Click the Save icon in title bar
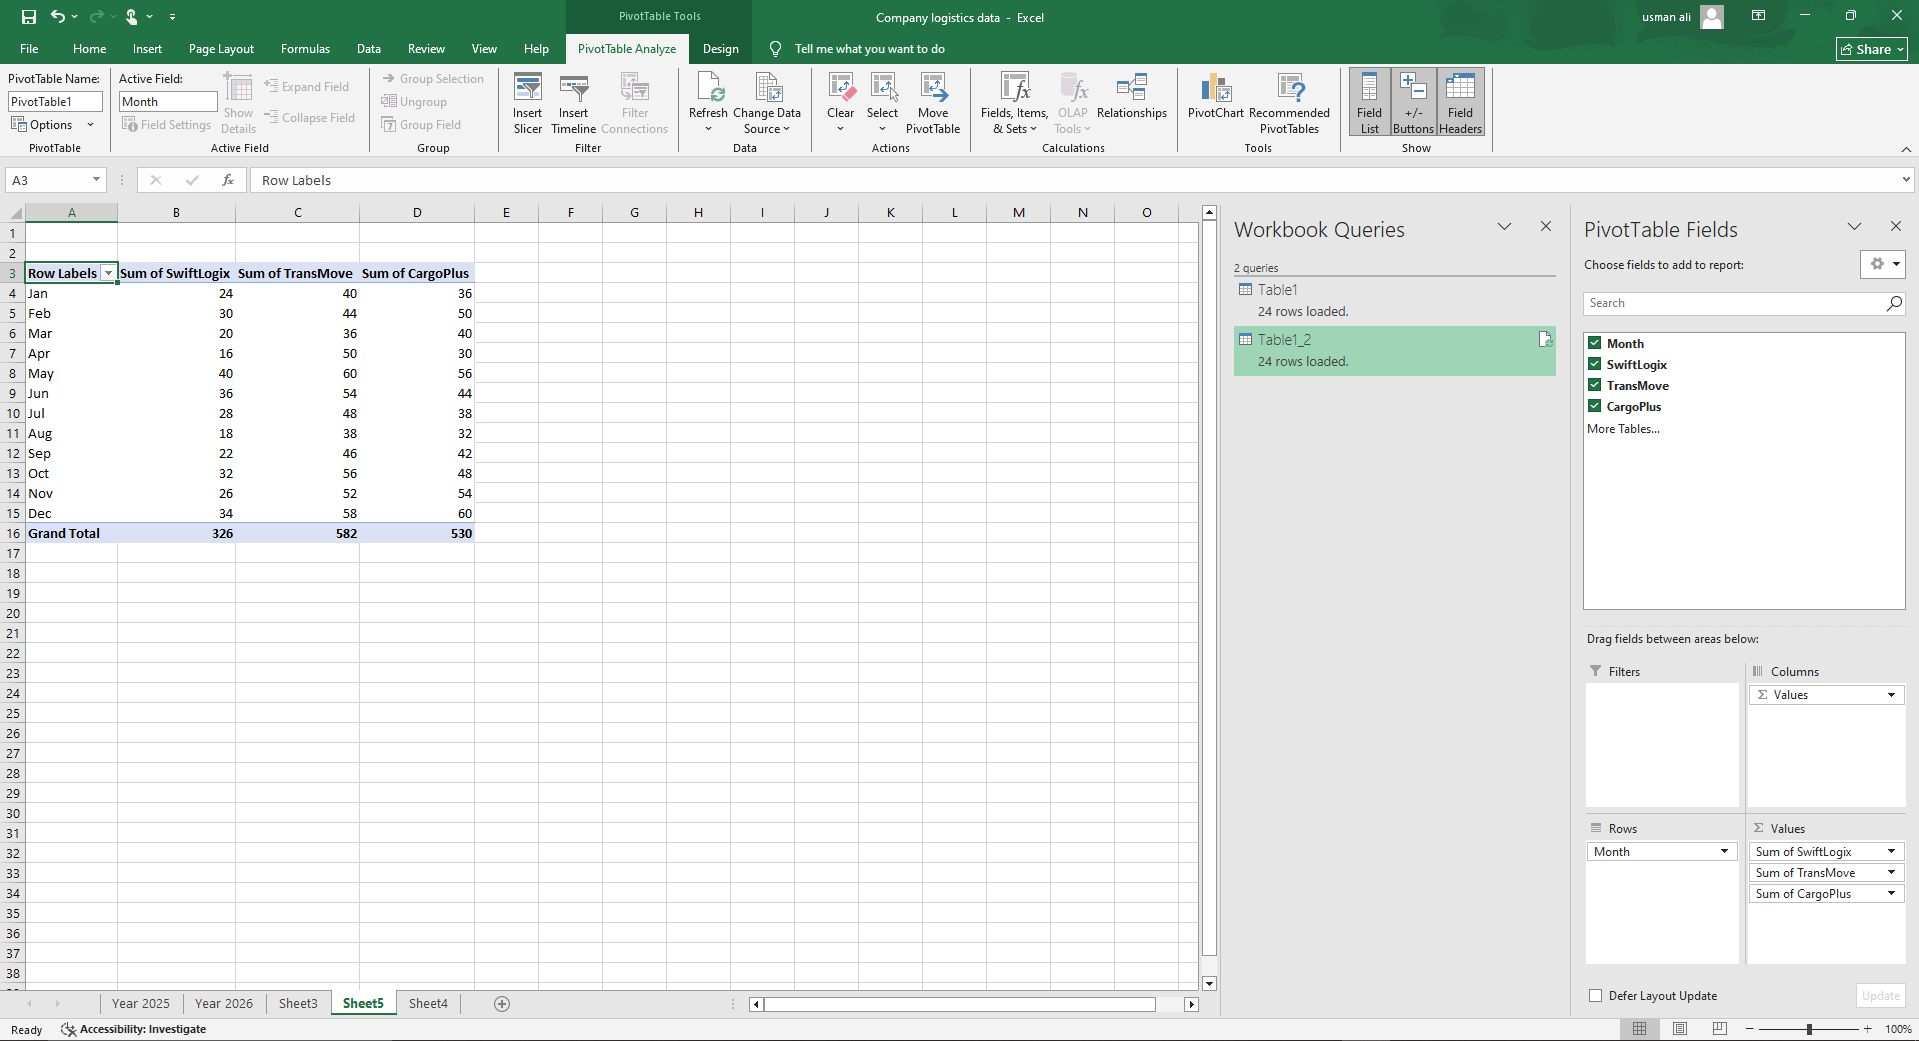The image size is (1919, 1041). [x=29, y=17]
